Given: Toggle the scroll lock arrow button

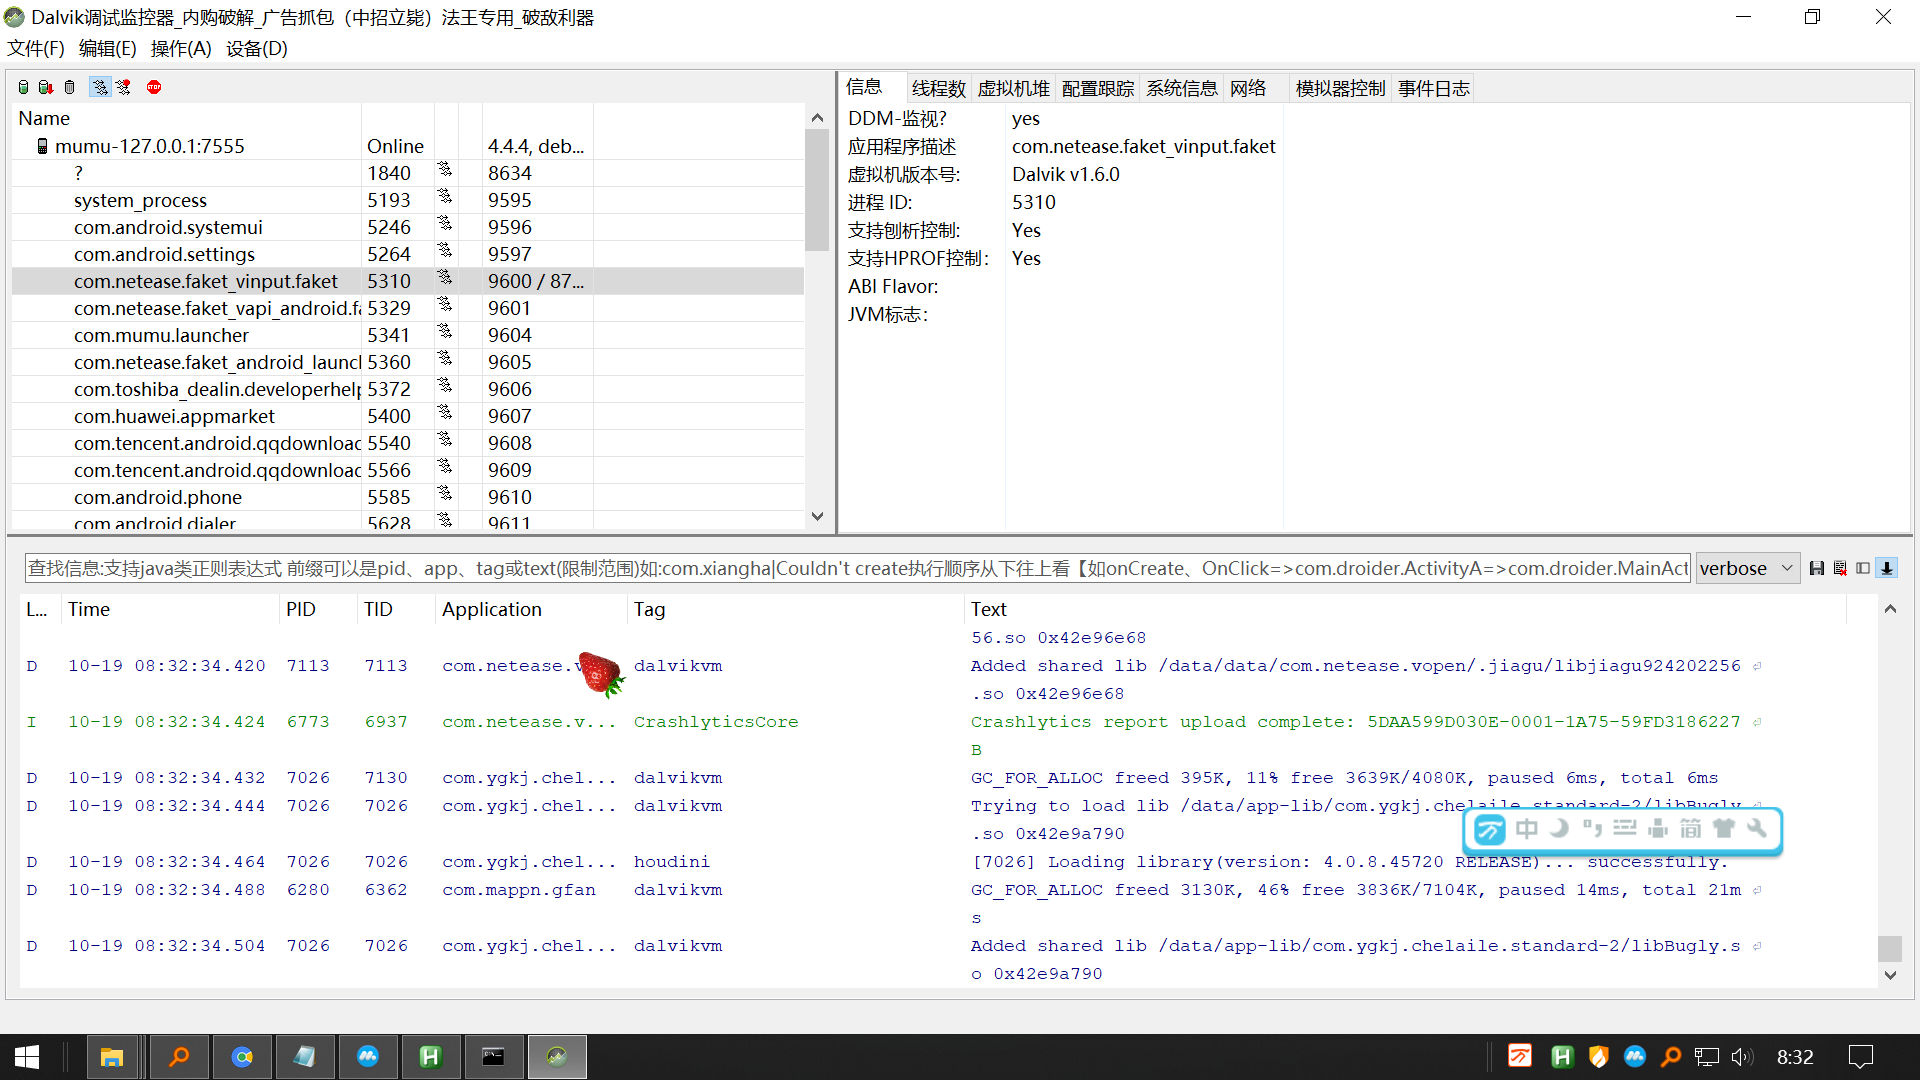Looking at the screenshot, I should coord(1887,568).
